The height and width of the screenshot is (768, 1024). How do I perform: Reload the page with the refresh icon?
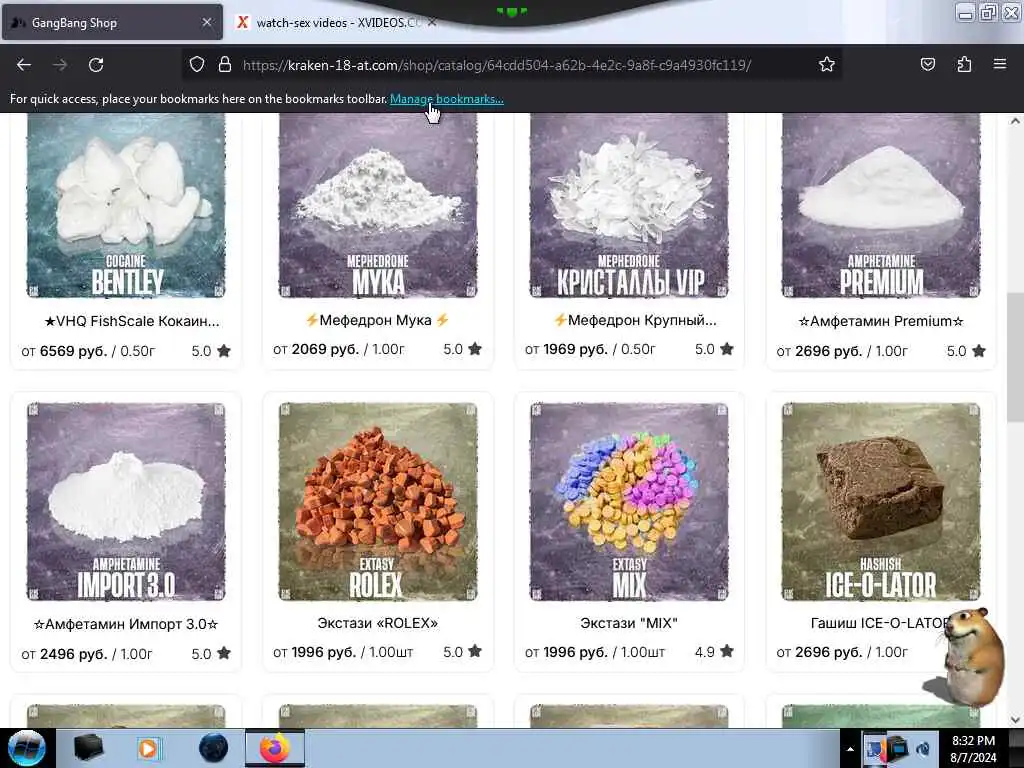(x=96, y=65)
